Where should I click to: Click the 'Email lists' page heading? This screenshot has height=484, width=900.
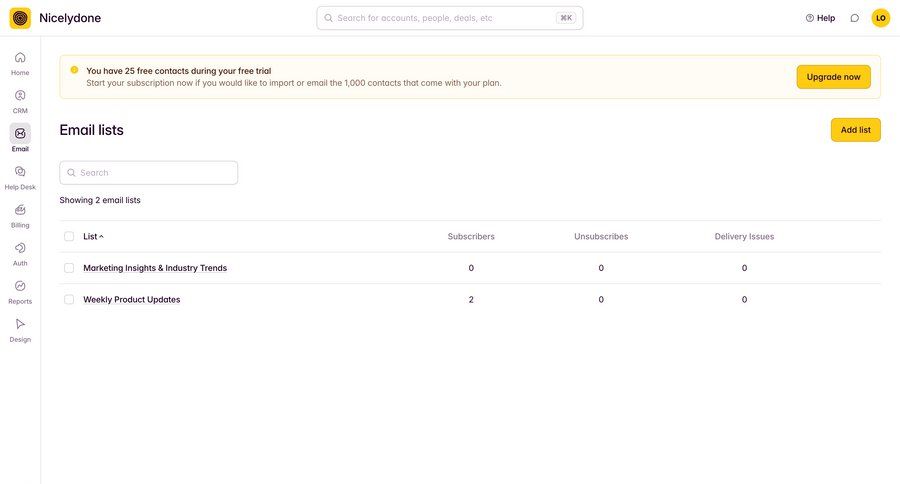click(91, 130)
